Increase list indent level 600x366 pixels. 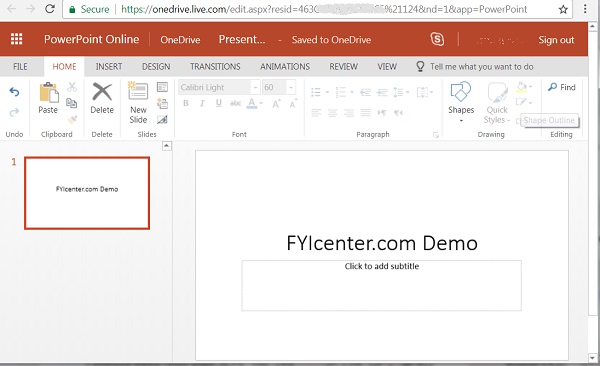click(382, 92)
